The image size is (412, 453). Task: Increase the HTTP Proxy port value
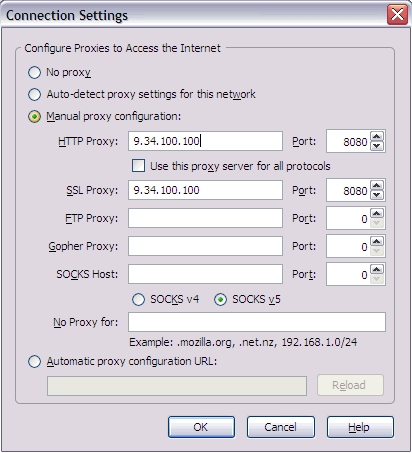[x=377, y=137]
